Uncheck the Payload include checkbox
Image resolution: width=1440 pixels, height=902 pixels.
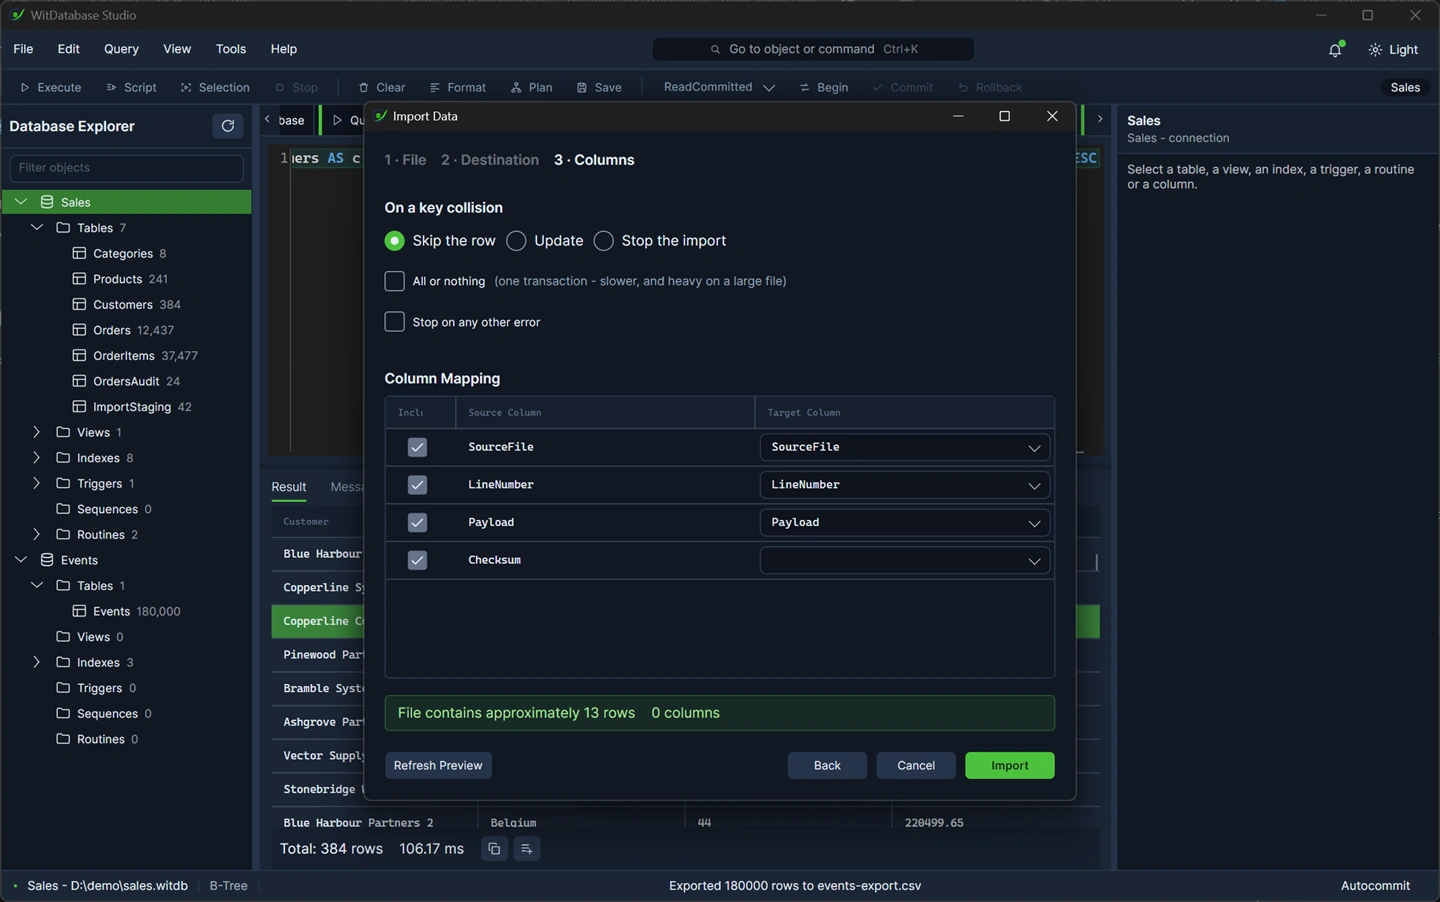pyautogui.click(x=417, y=522)
